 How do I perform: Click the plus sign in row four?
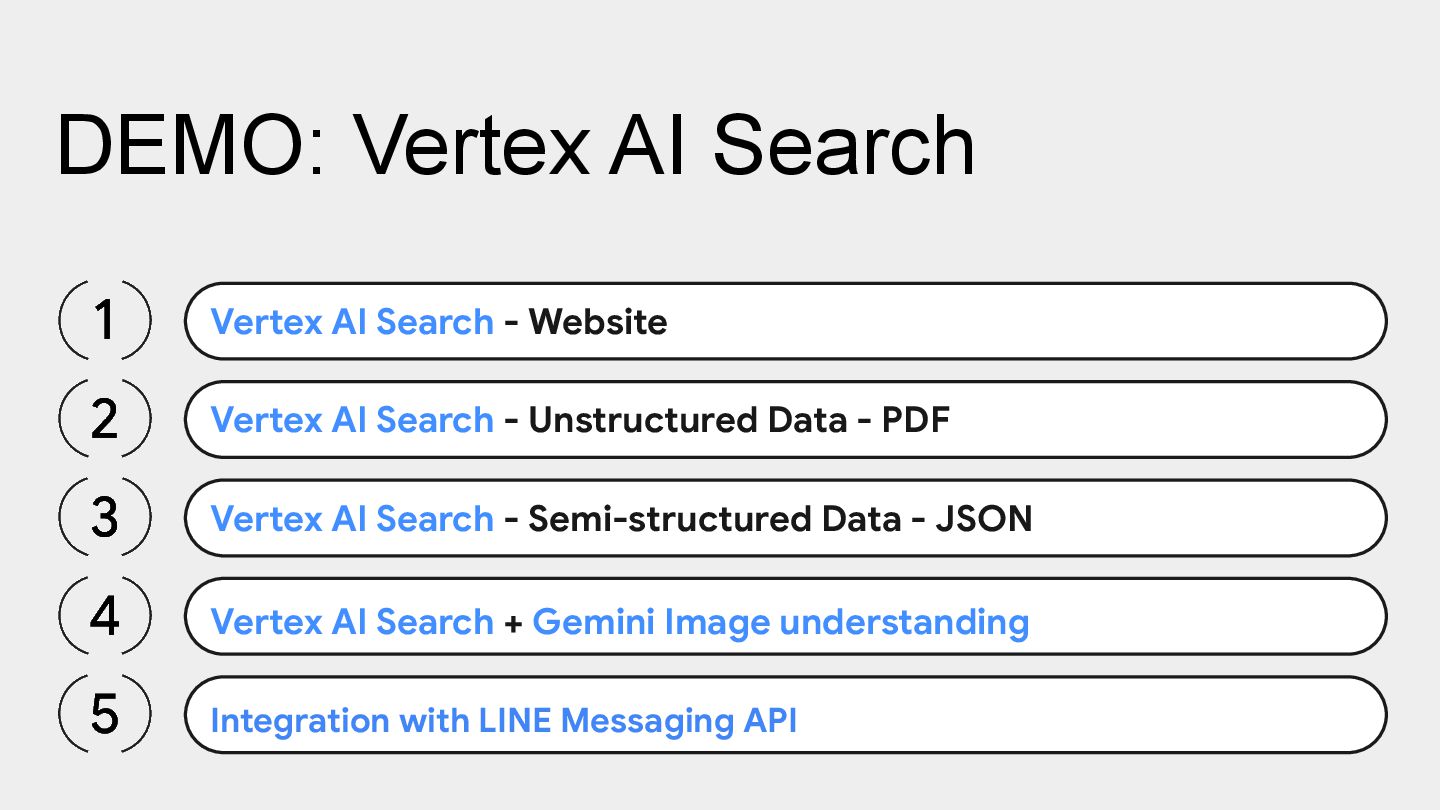[513, 623]
